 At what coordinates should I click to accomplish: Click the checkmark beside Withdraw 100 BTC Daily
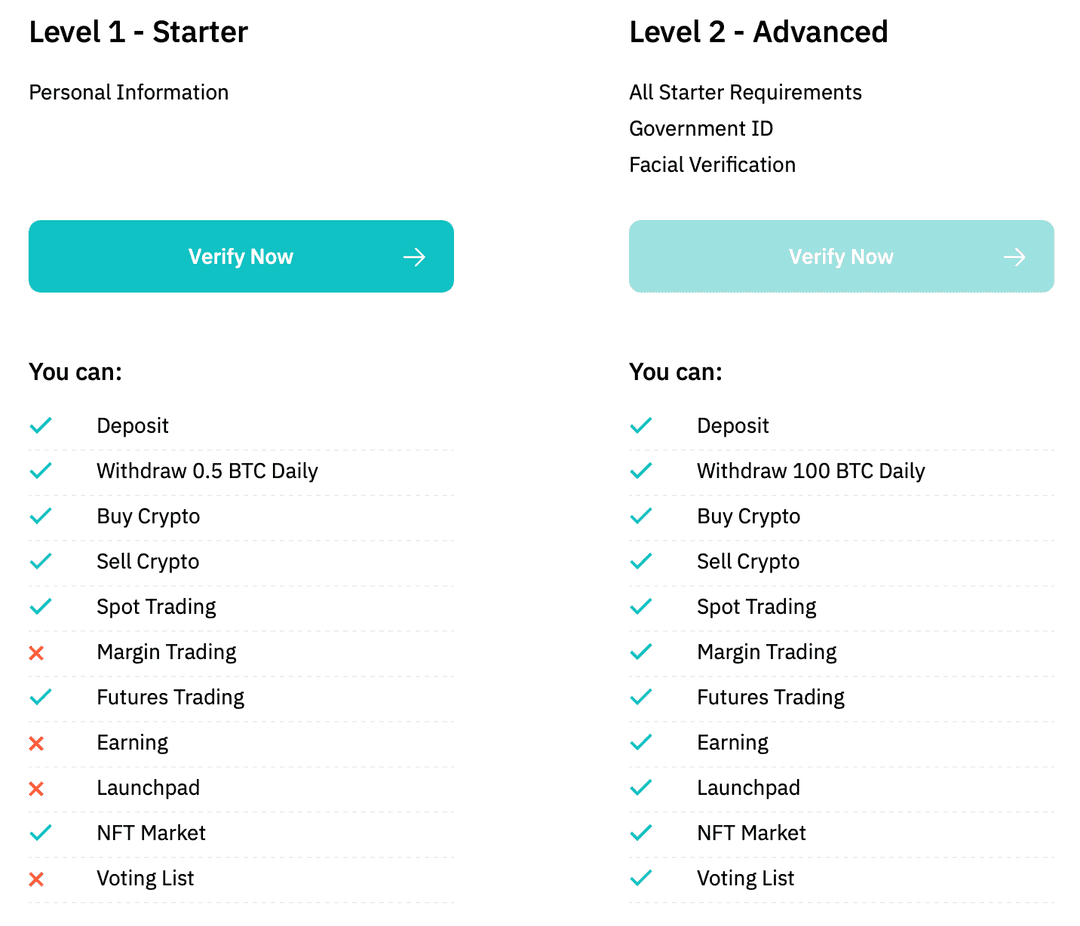pyautogui.click(x=641, y=470)
